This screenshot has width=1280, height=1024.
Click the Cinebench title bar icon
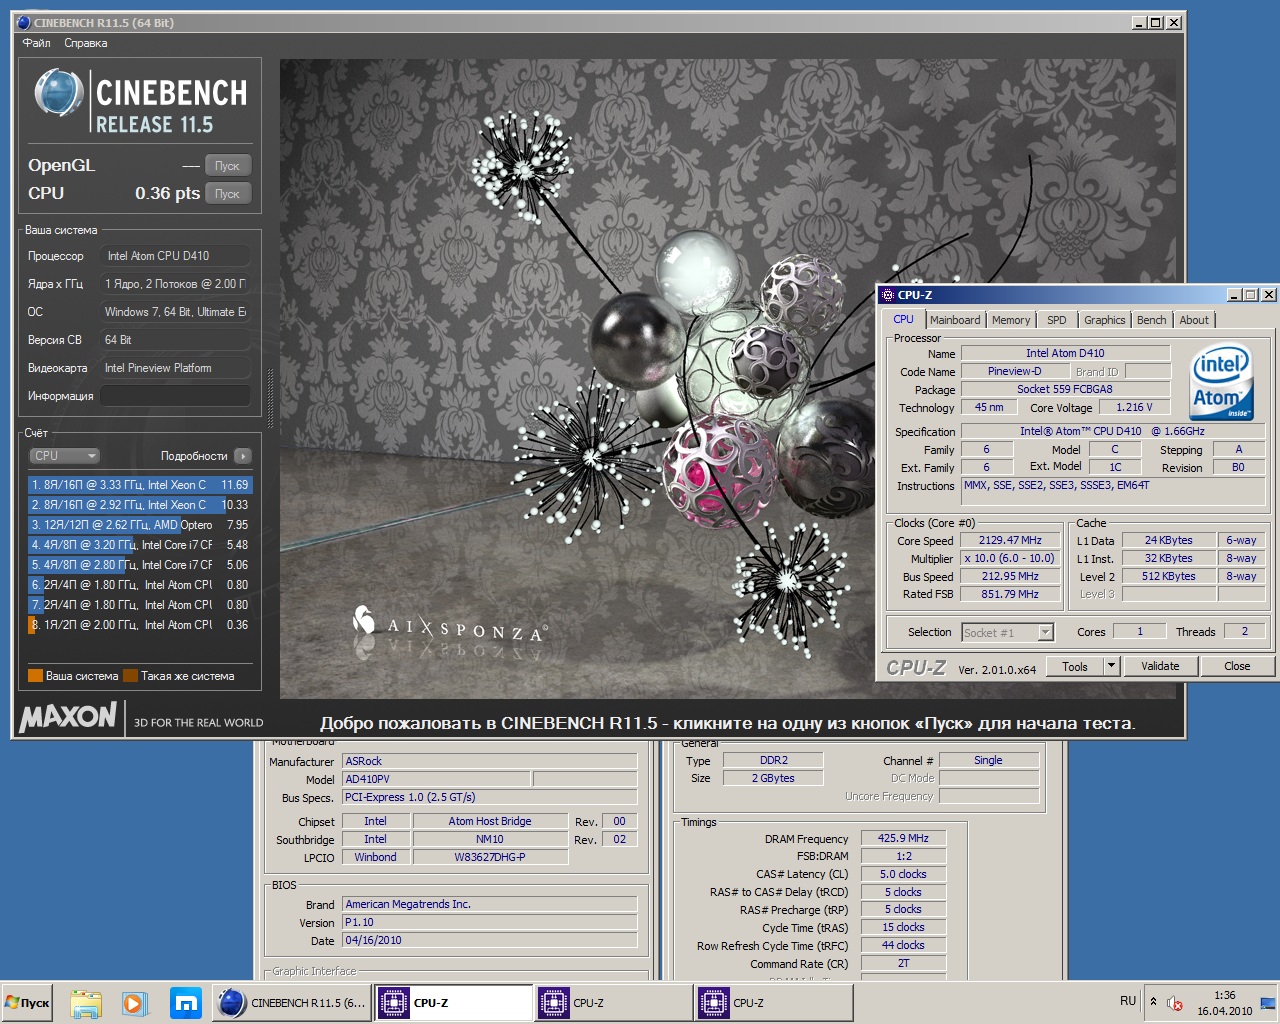(23, 22)
